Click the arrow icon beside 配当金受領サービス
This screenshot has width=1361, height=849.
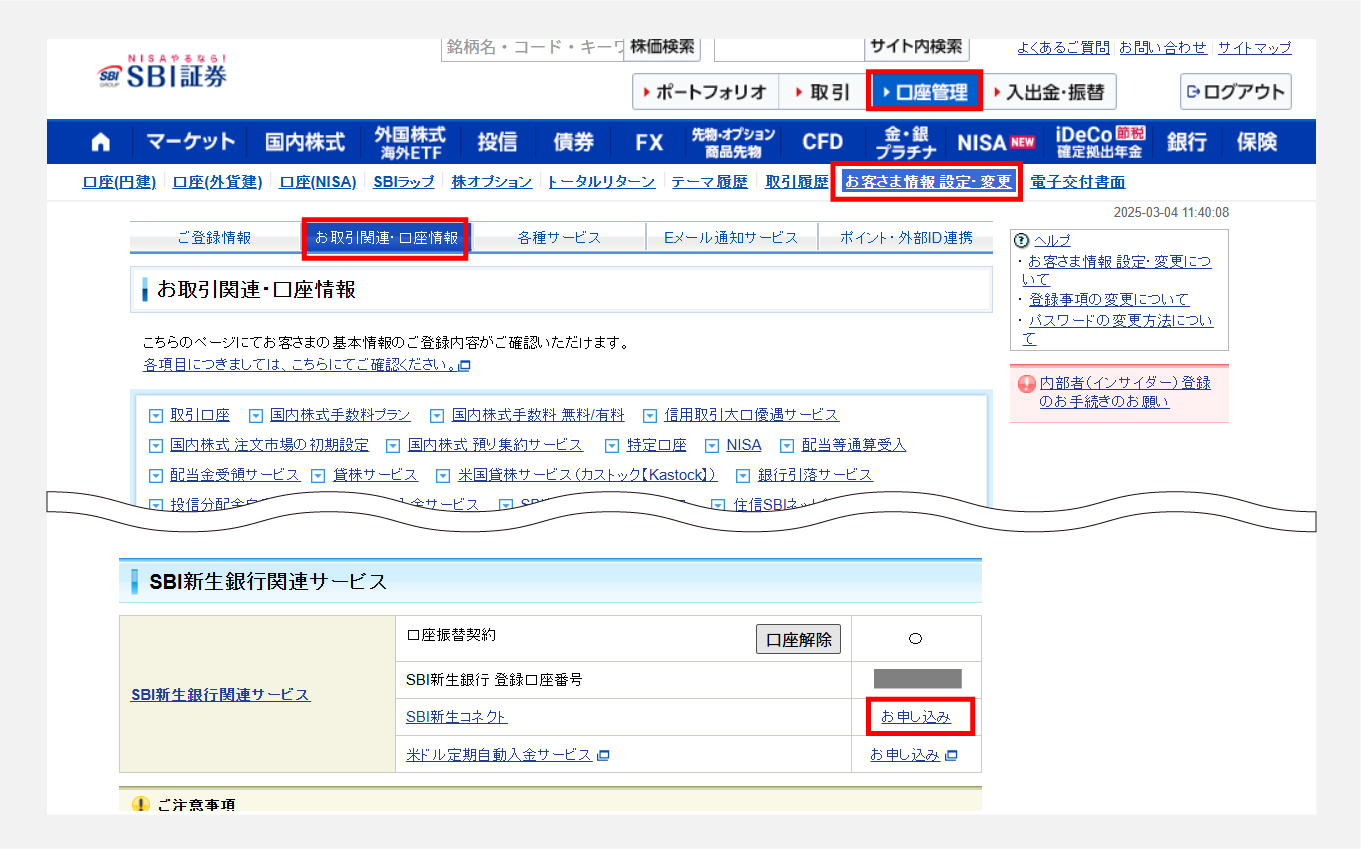[x=155, y=476]
